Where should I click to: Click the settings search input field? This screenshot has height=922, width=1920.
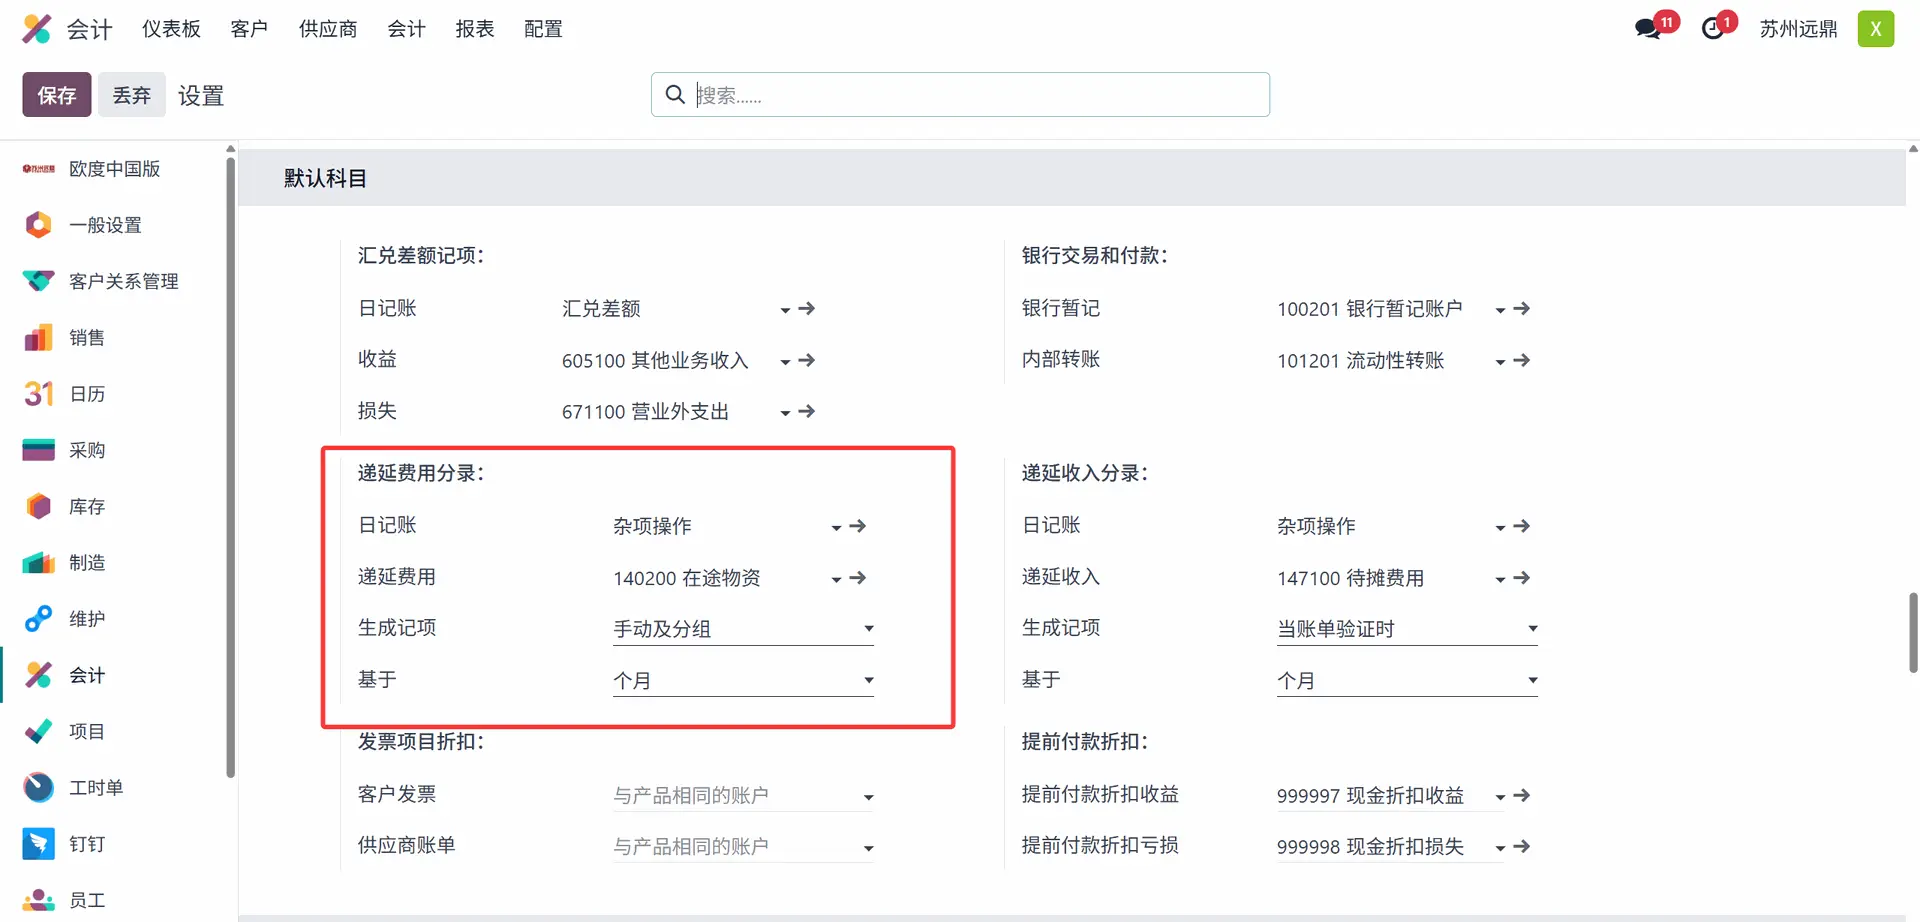pyautogui.click(x=975, y=95)
